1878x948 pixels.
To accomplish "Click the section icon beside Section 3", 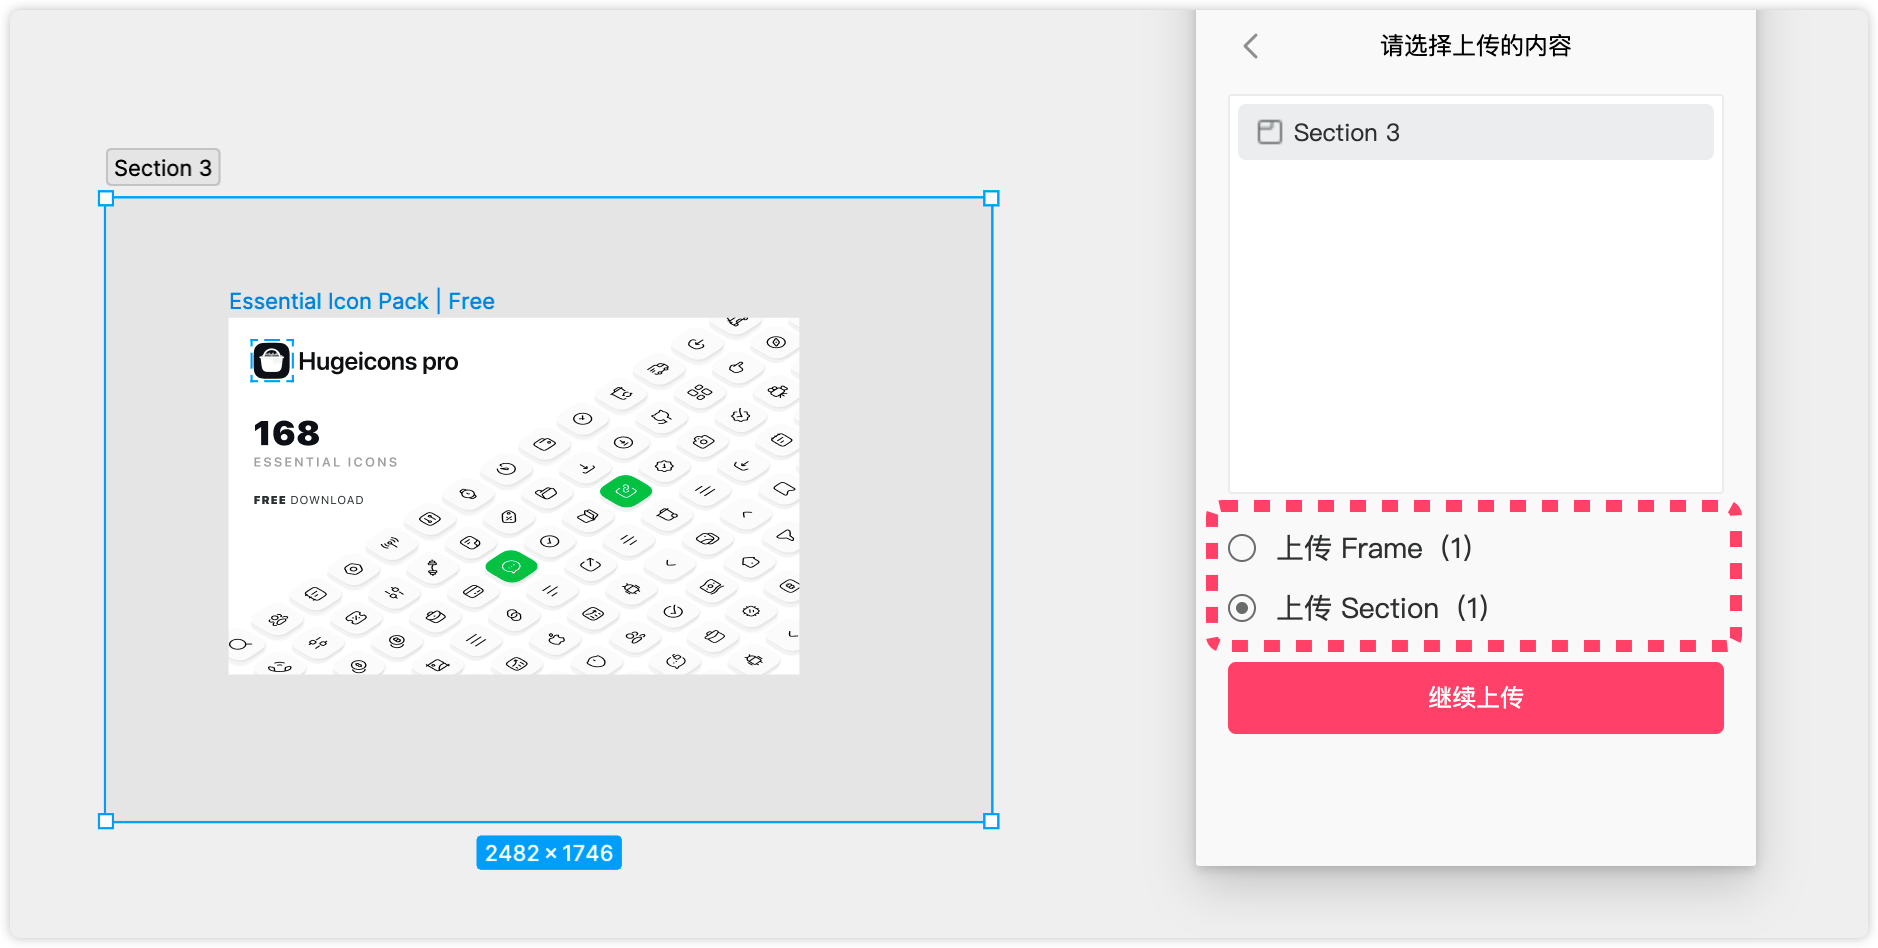I will point(1269,132).
